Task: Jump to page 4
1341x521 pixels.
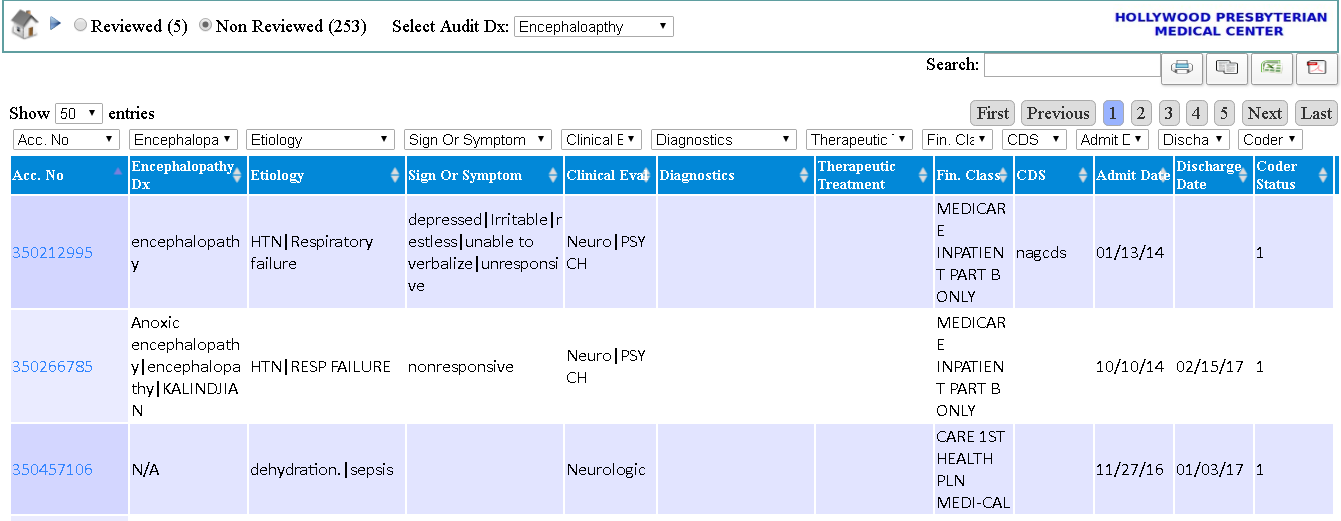Action: 1197,113
